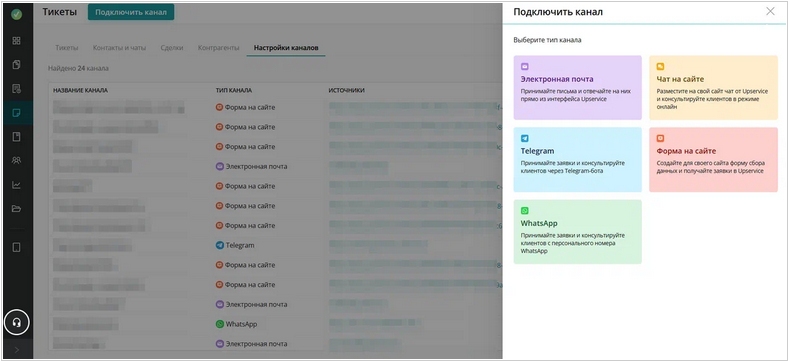This screenshot has width=788, height=361.
Task: Click the green phone icon on the WhatsApp card
Action: point(525,211)
